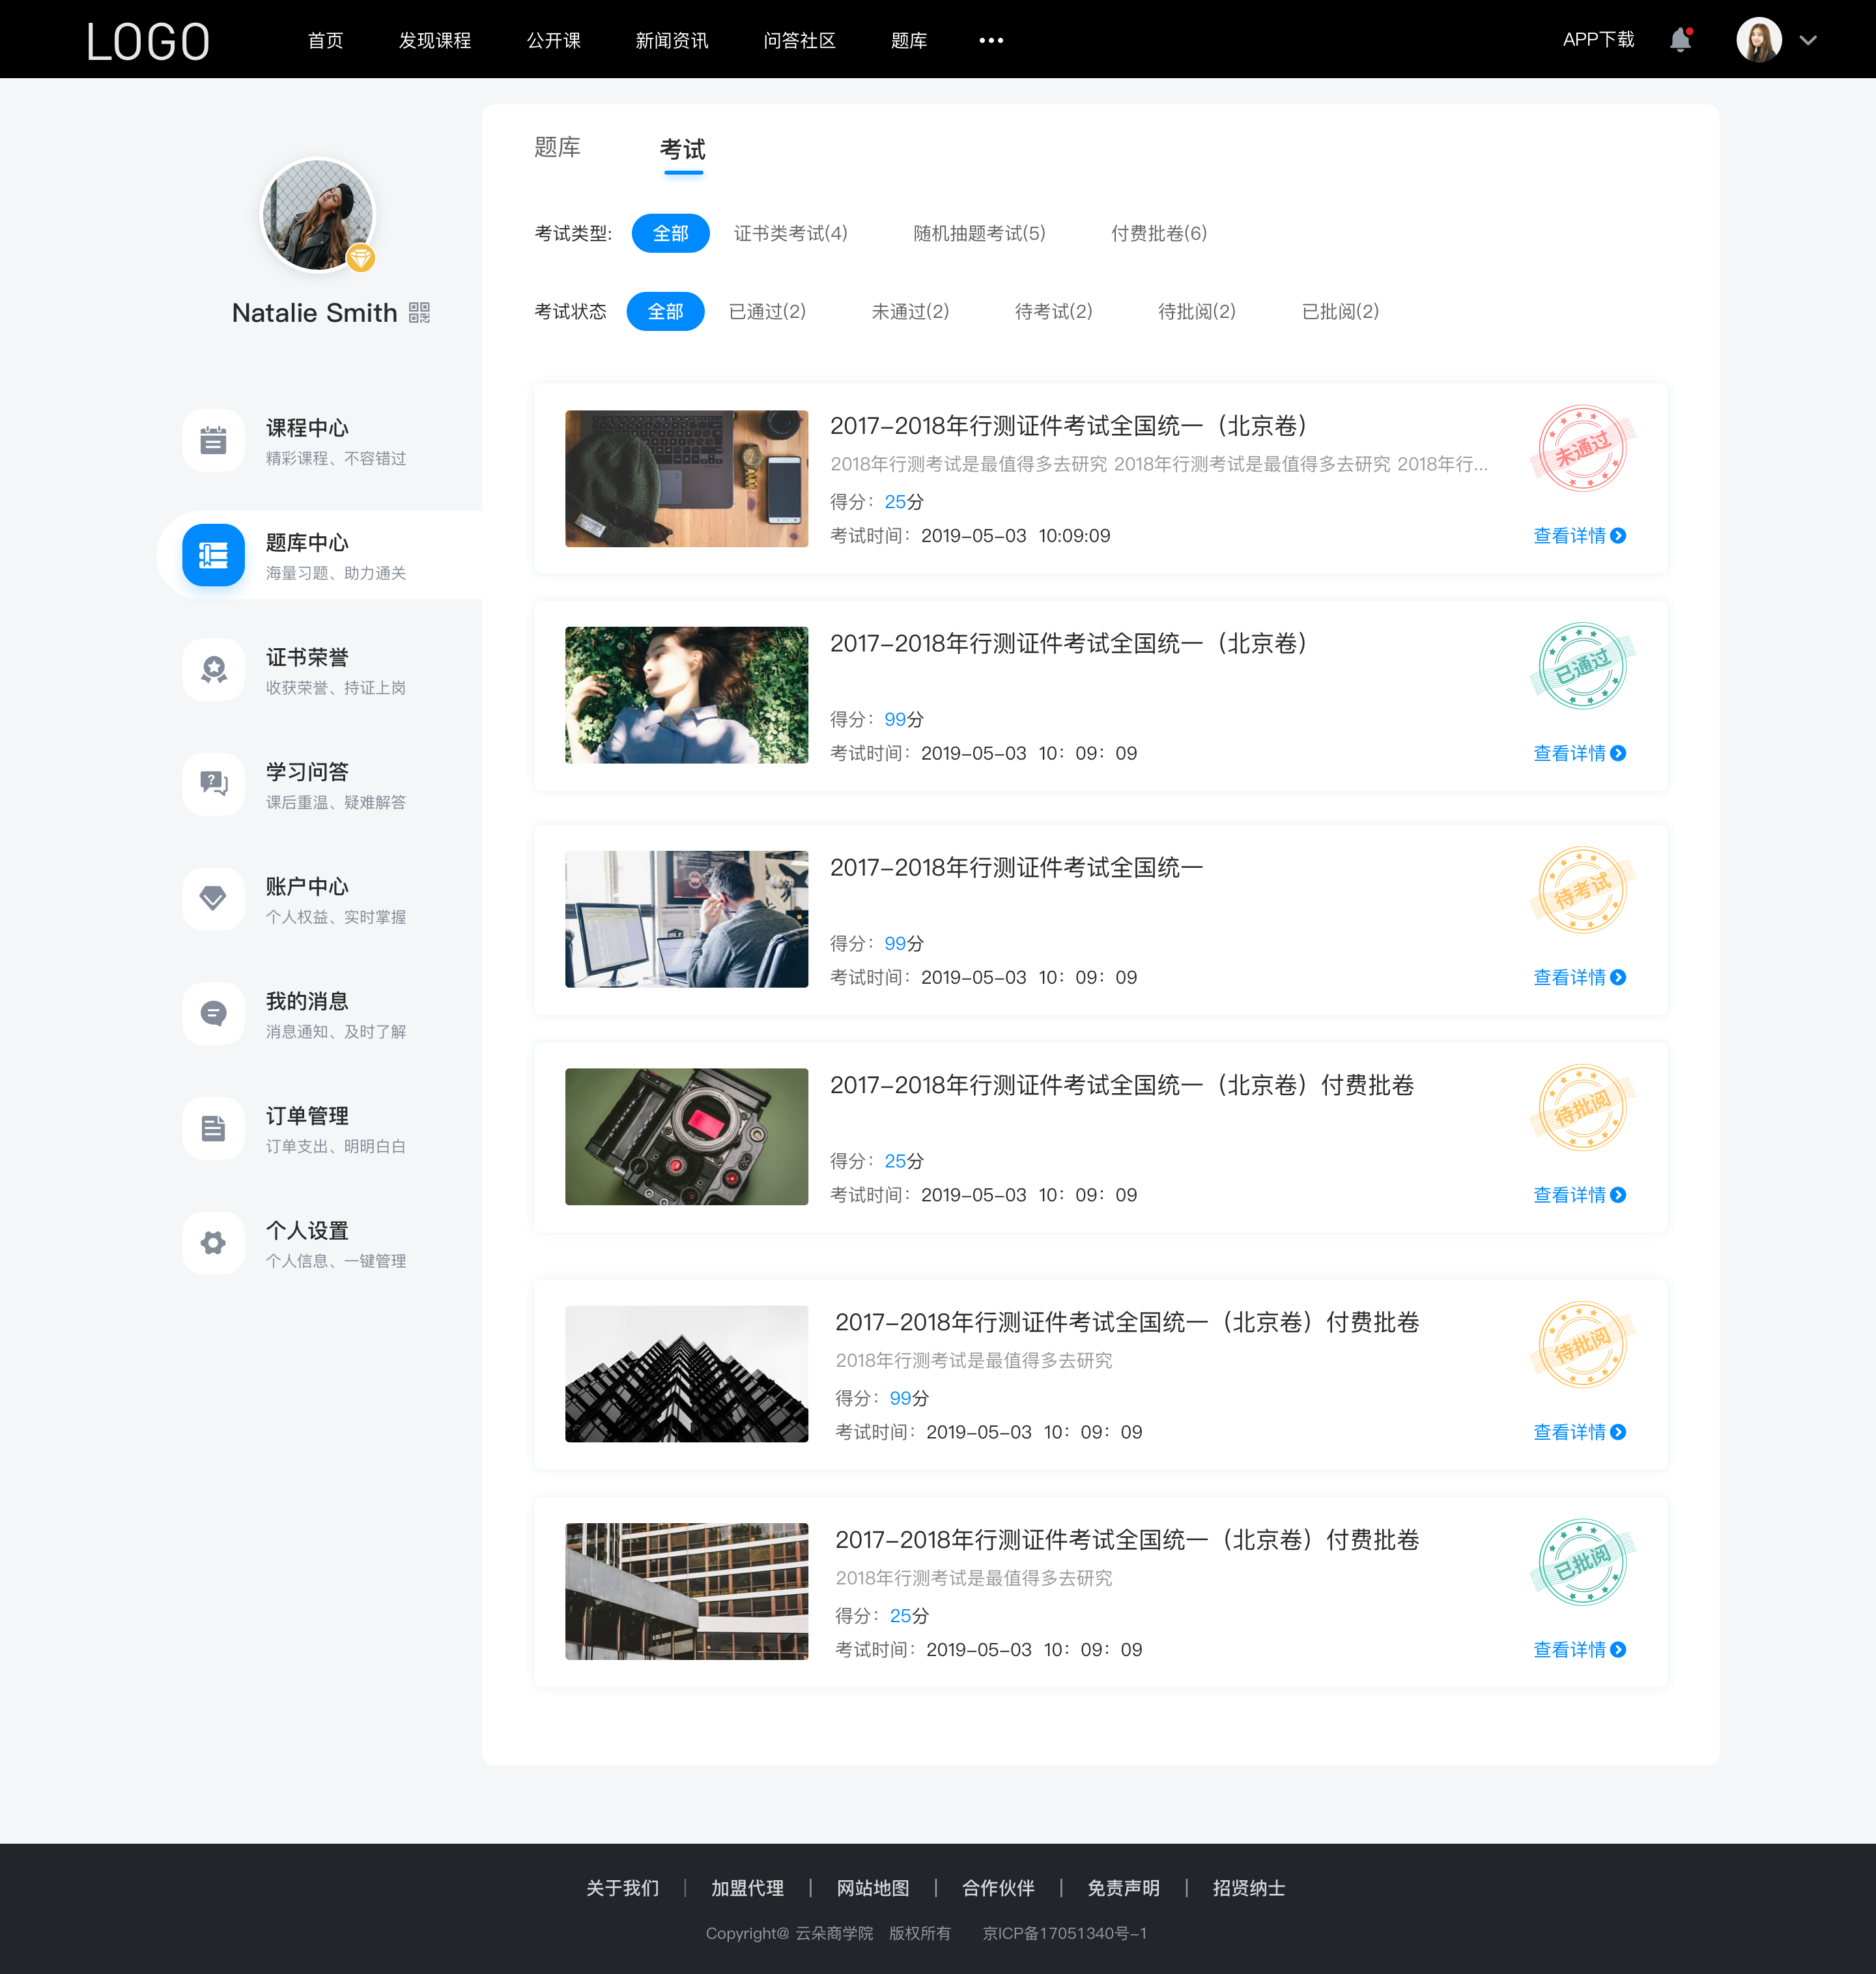Click 查看详情 for 已通过 exam
Screen dimensions: 1876x1974
[1576, 752]
